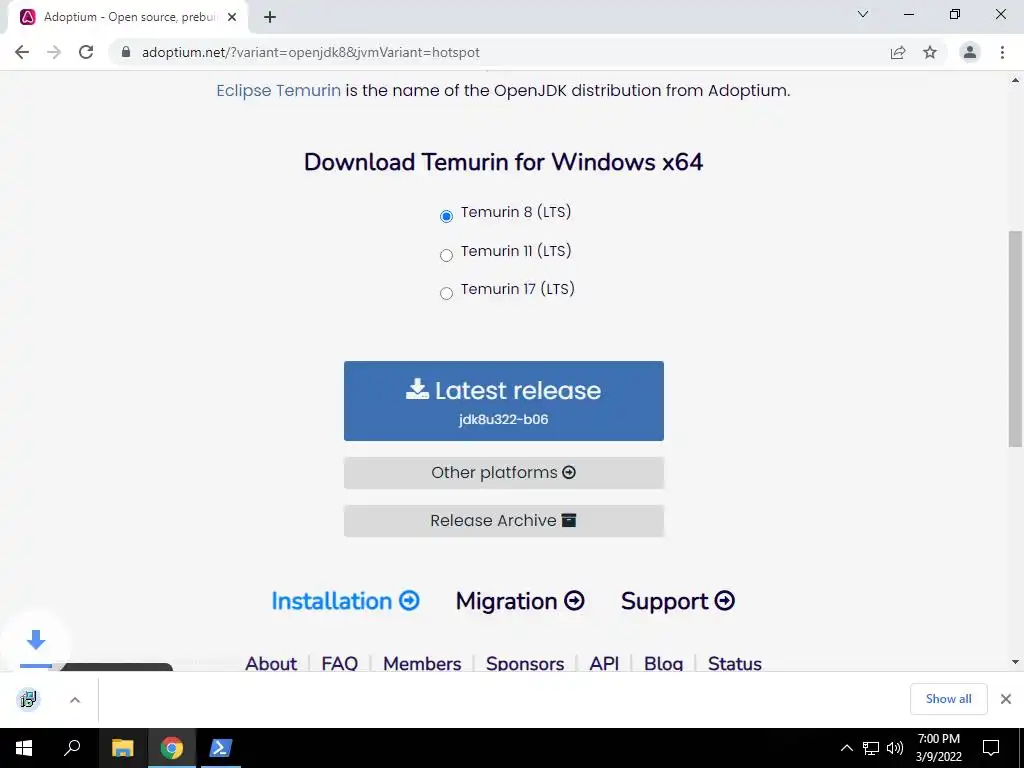Open the Status footer link

pos(735,663)
